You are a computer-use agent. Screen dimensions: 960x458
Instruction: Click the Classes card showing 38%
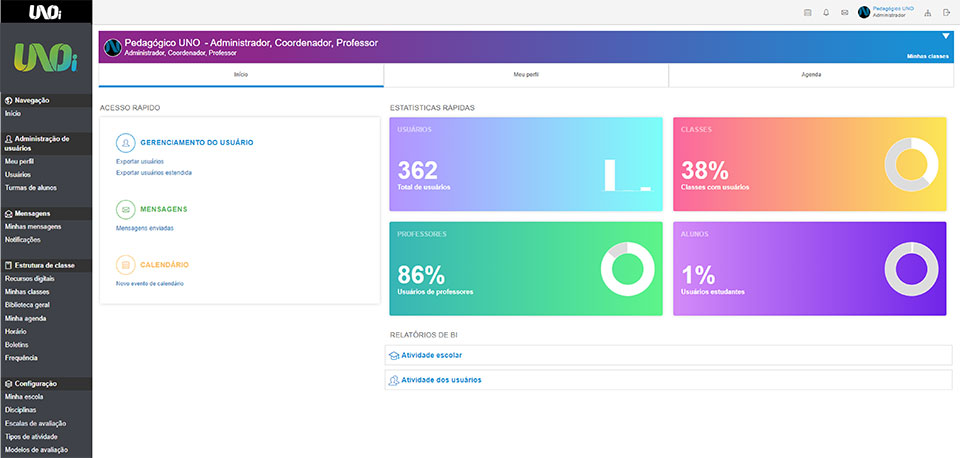[809, 164]
